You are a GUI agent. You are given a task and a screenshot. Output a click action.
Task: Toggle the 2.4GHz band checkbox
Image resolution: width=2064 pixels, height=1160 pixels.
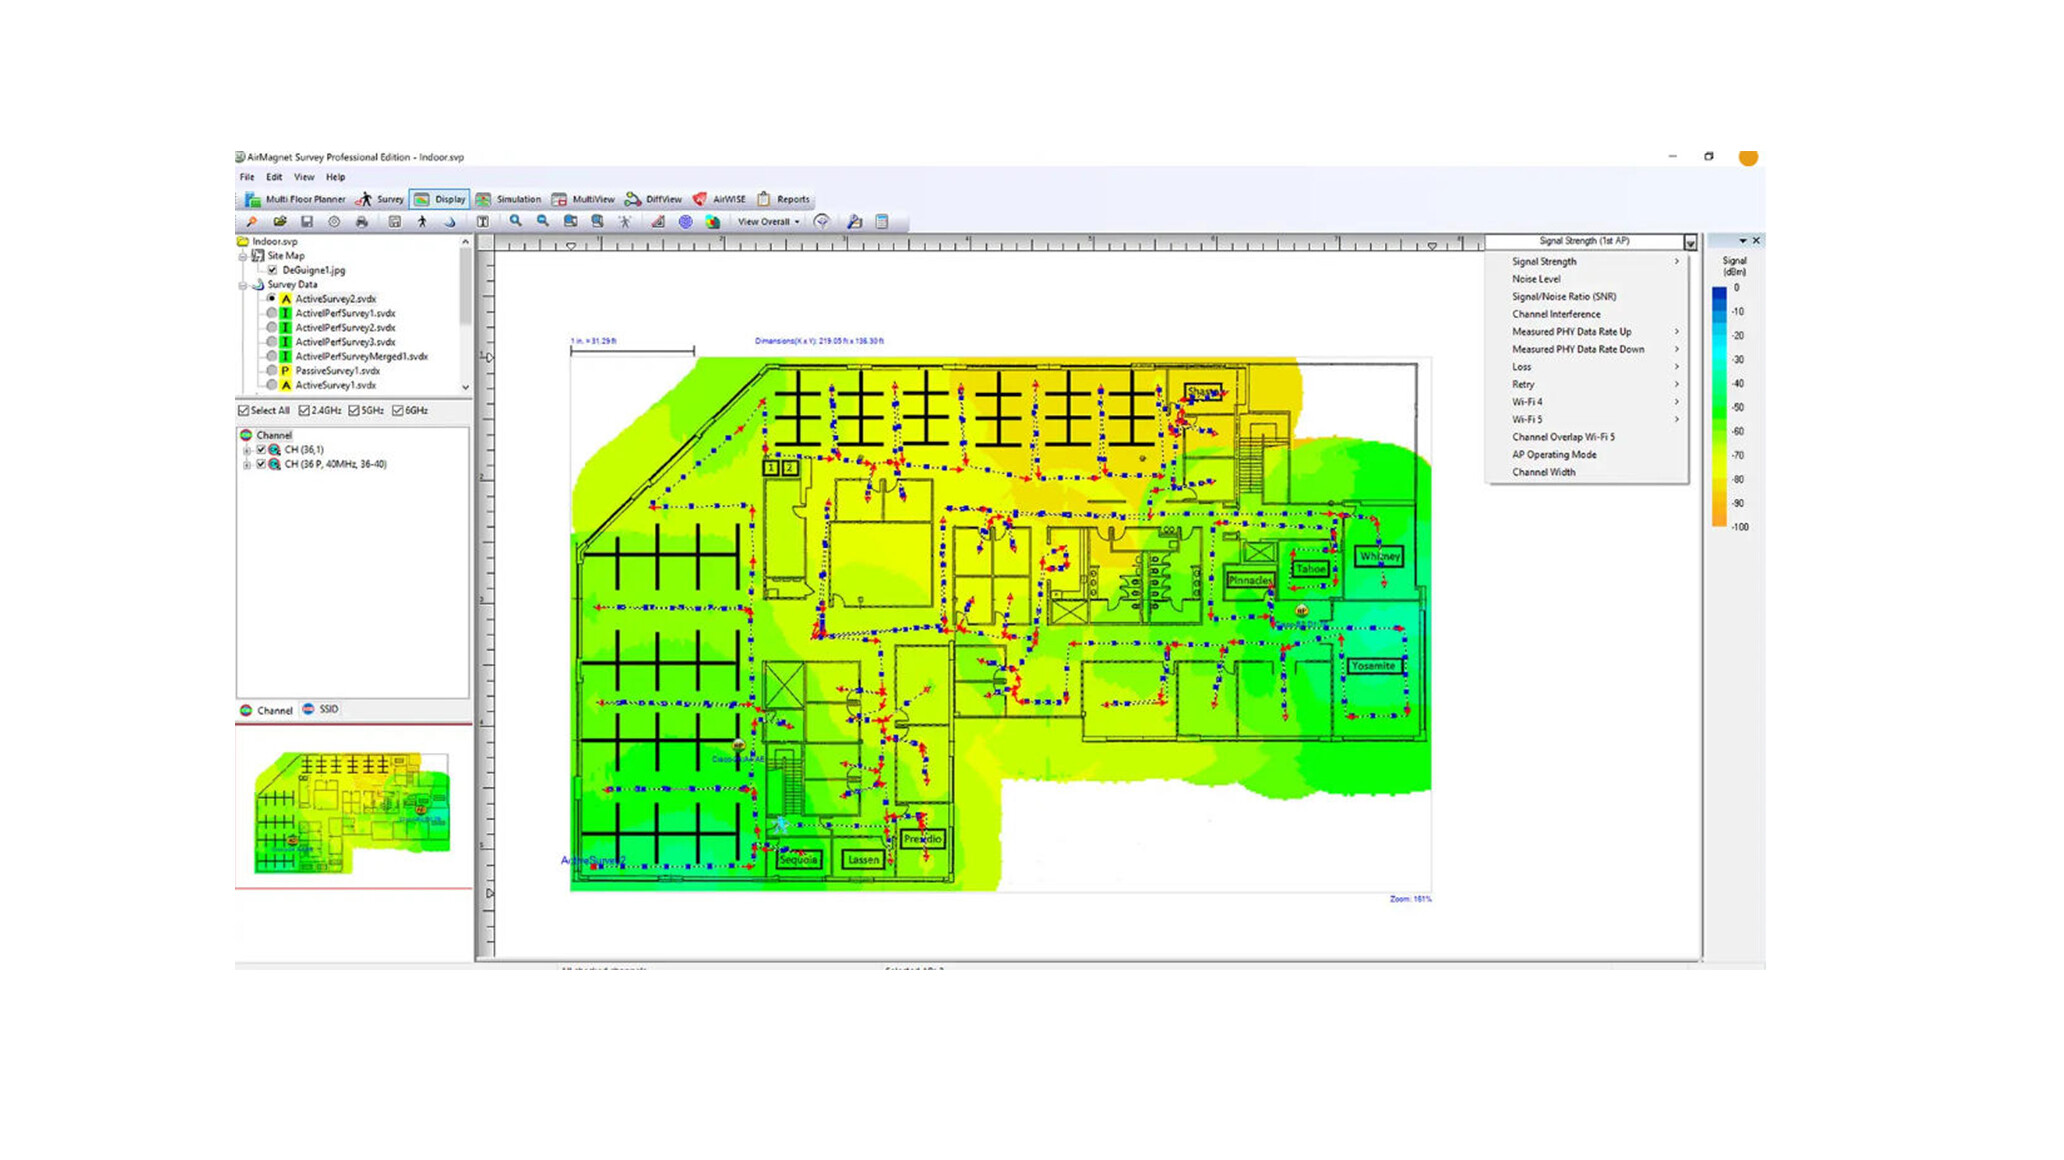[304, 411]
